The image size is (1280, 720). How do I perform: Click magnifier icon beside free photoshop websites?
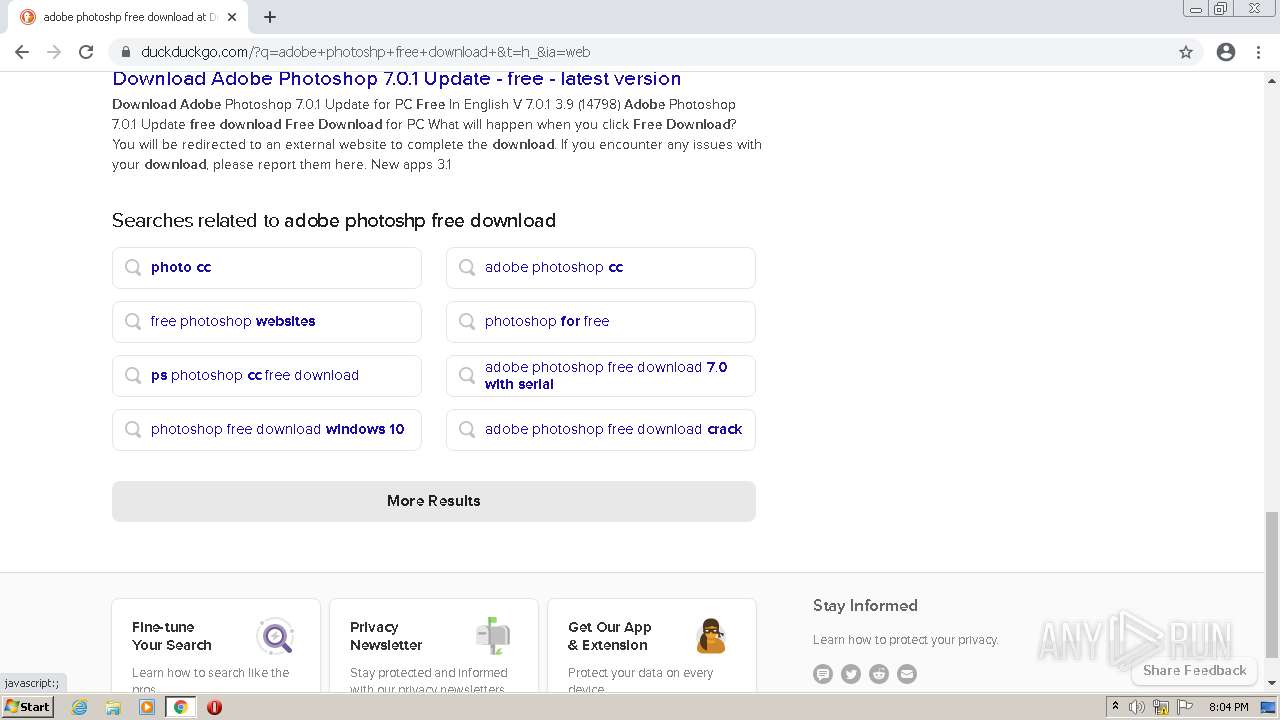click(x=133, y=321)
